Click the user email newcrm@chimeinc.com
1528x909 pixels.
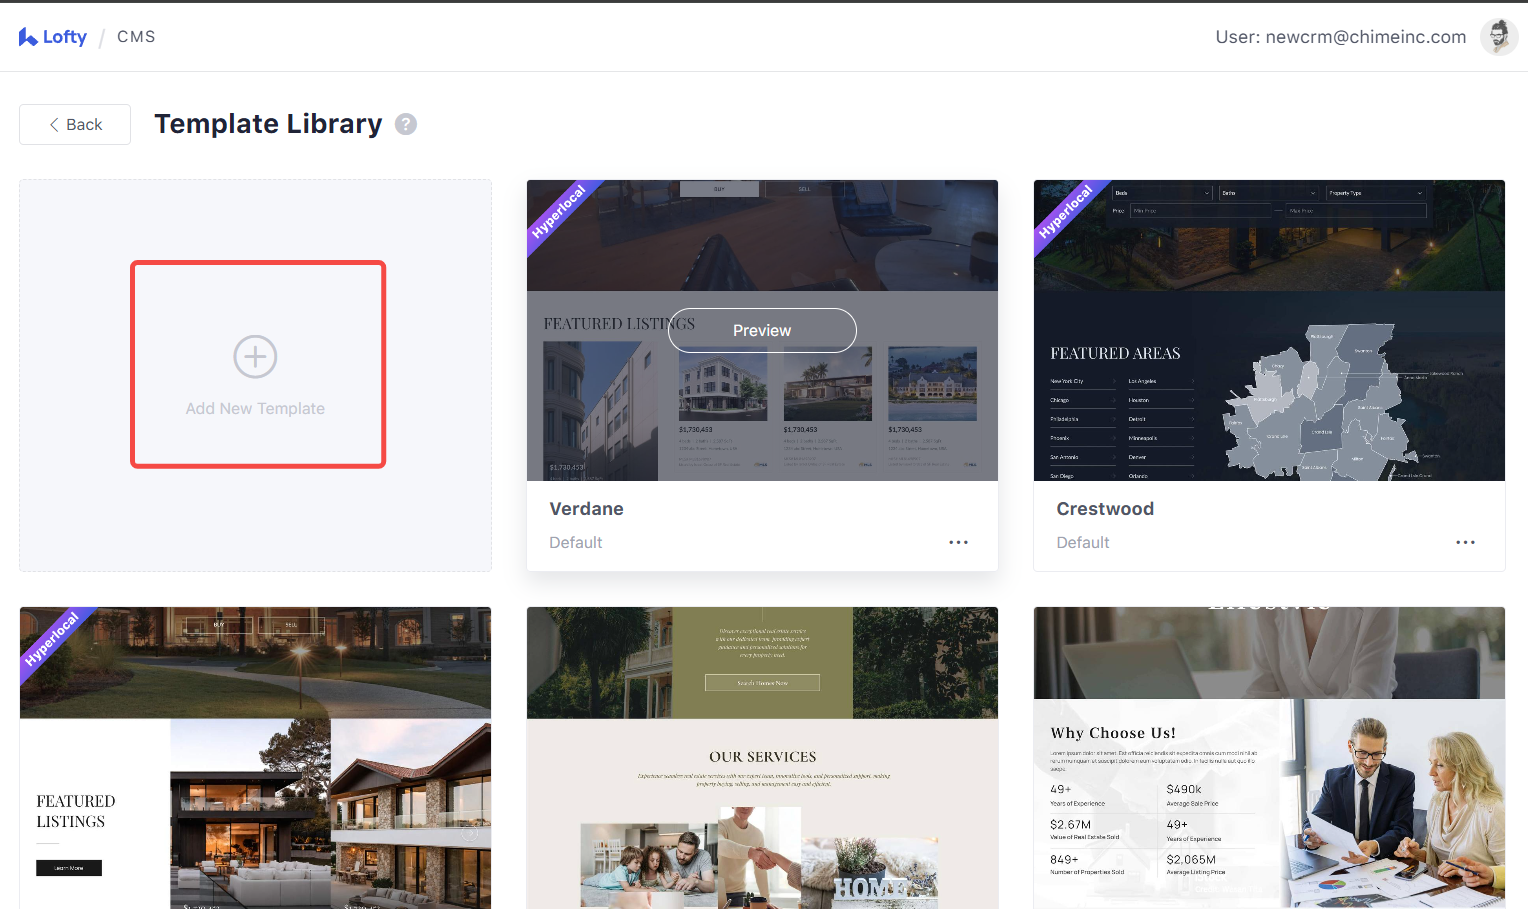click(x=1366, y=37)
